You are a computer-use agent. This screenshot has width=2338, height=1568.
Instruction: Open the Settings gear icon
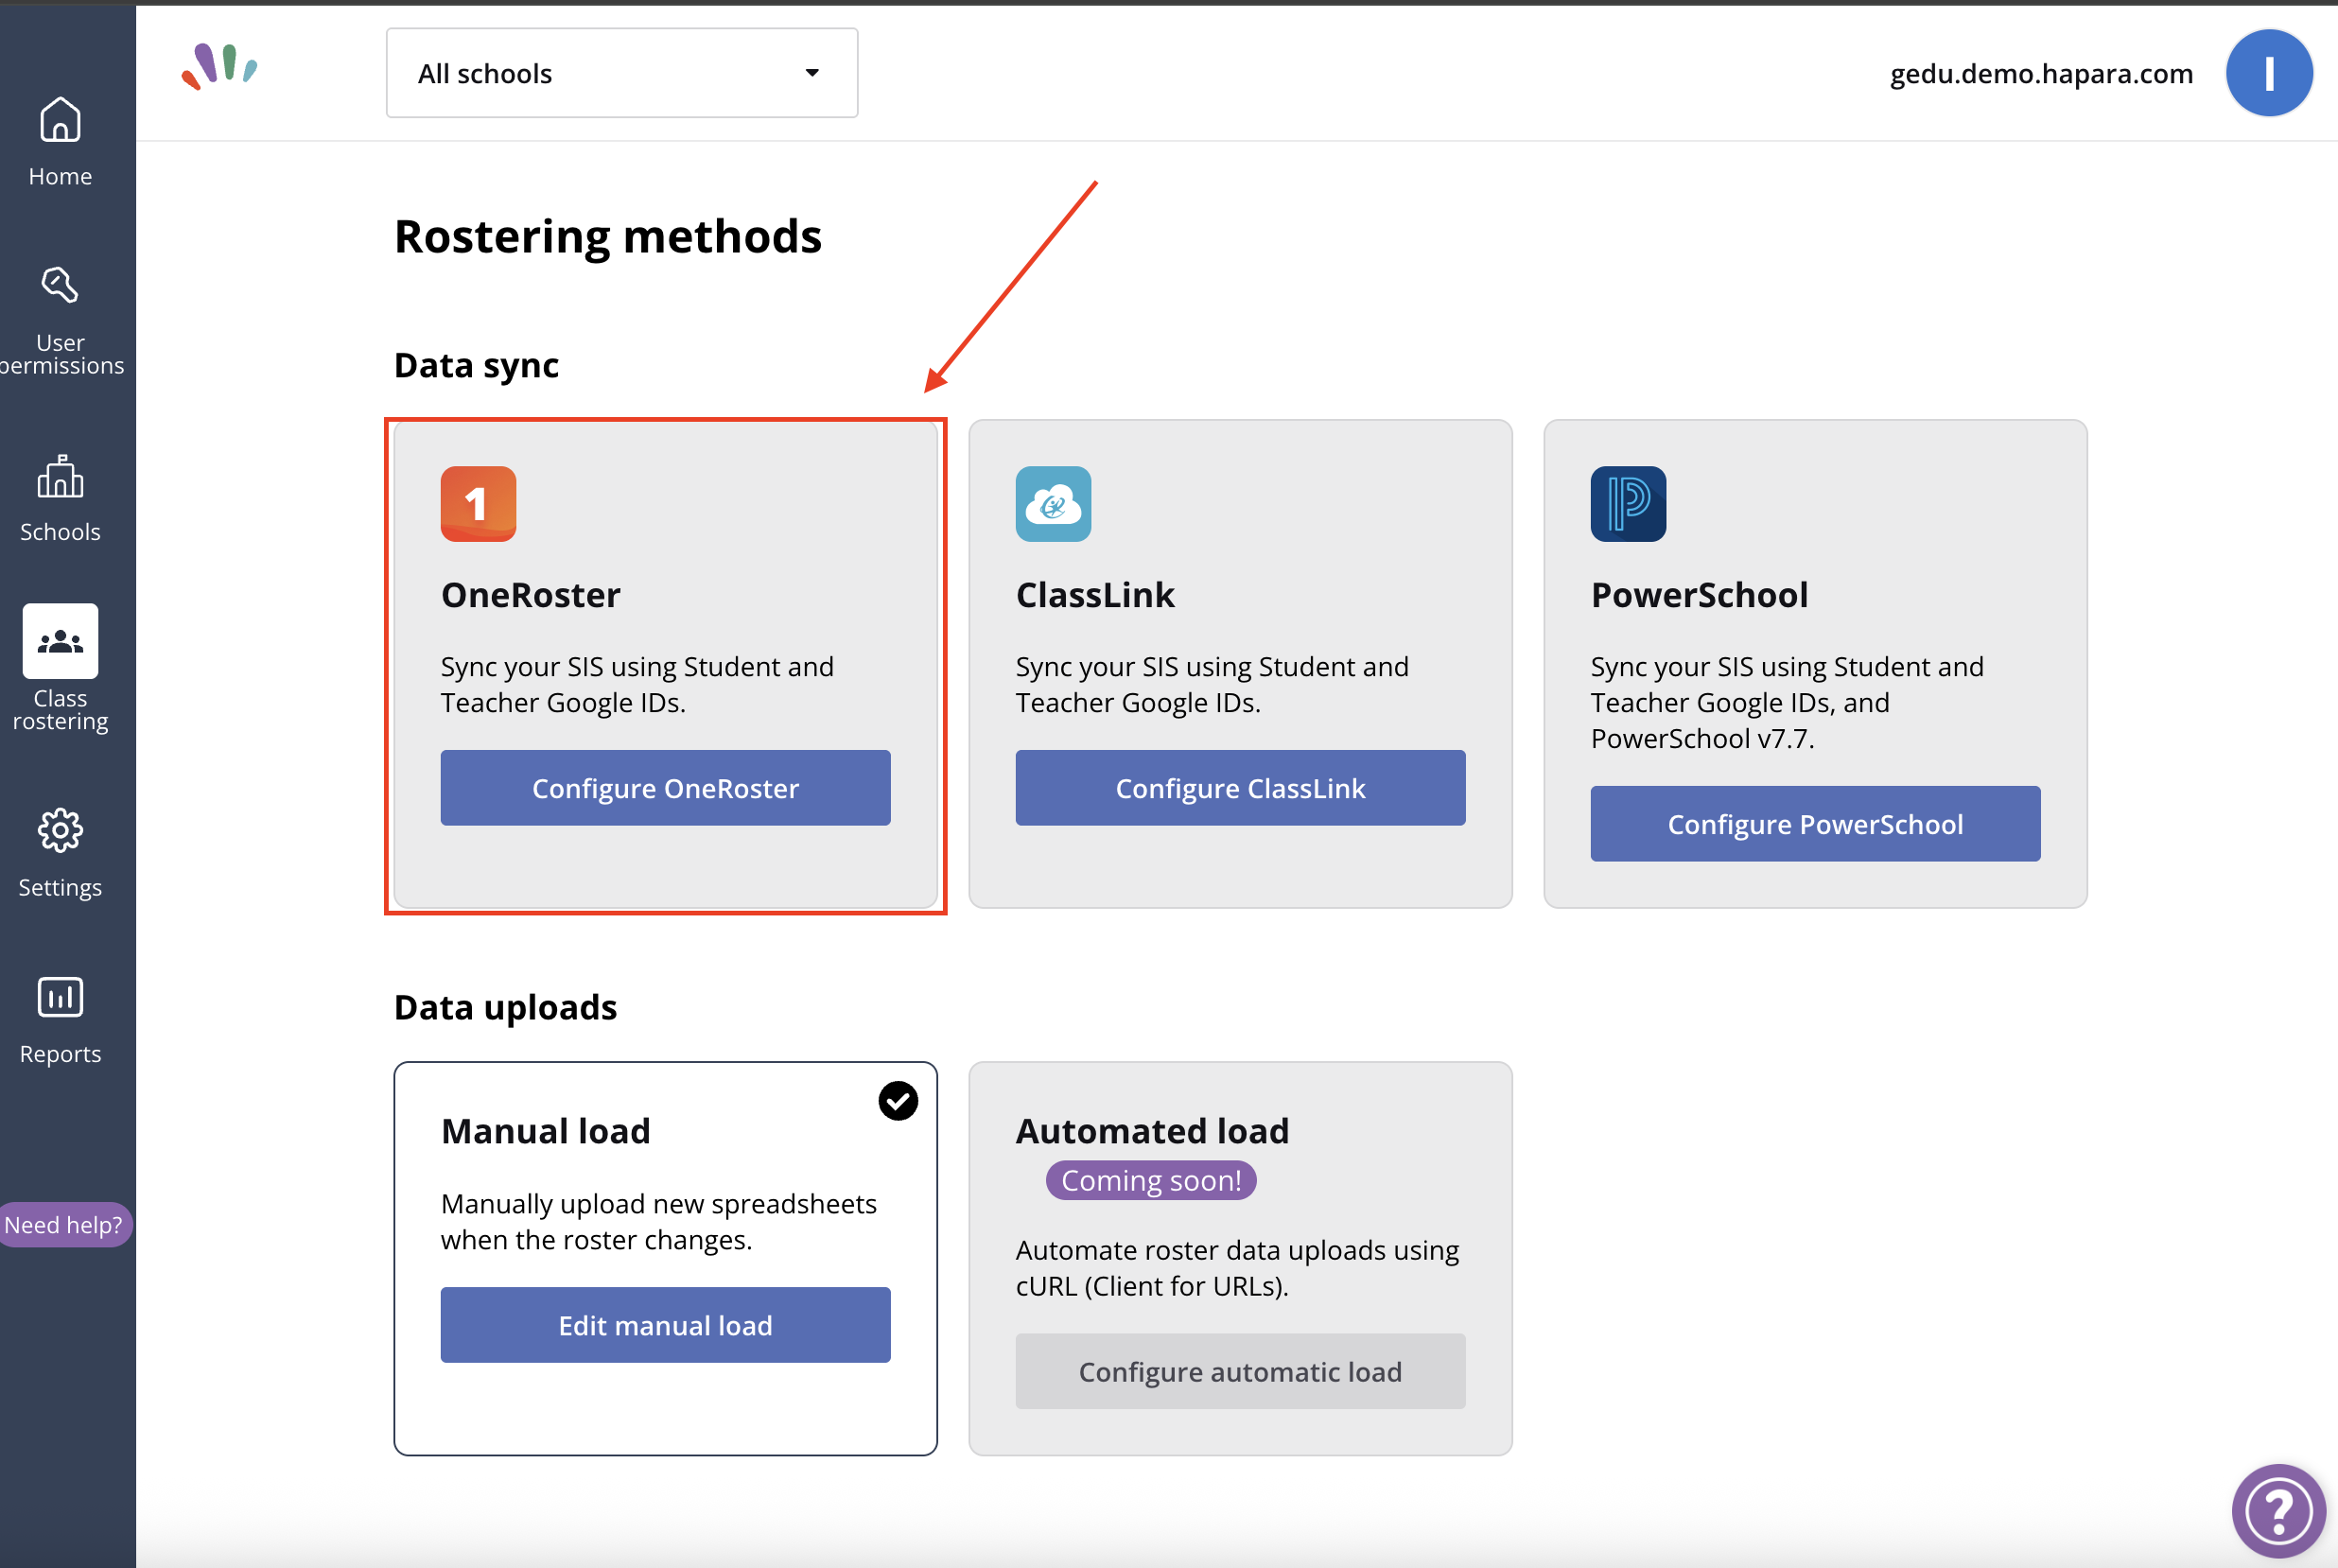tap(60, 830)
